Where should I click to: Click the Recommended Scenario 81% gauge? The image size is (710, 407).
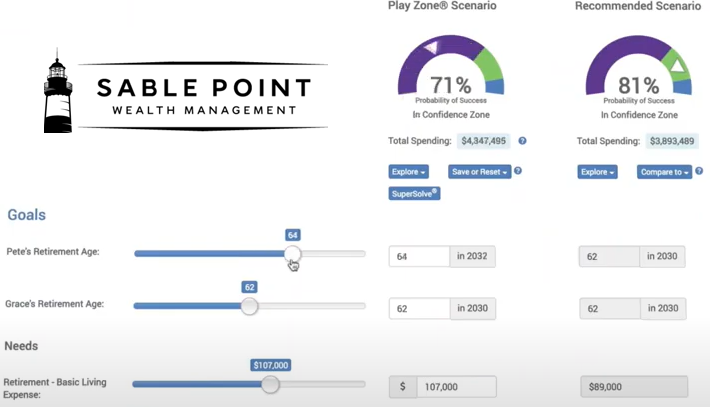point(638,66)
